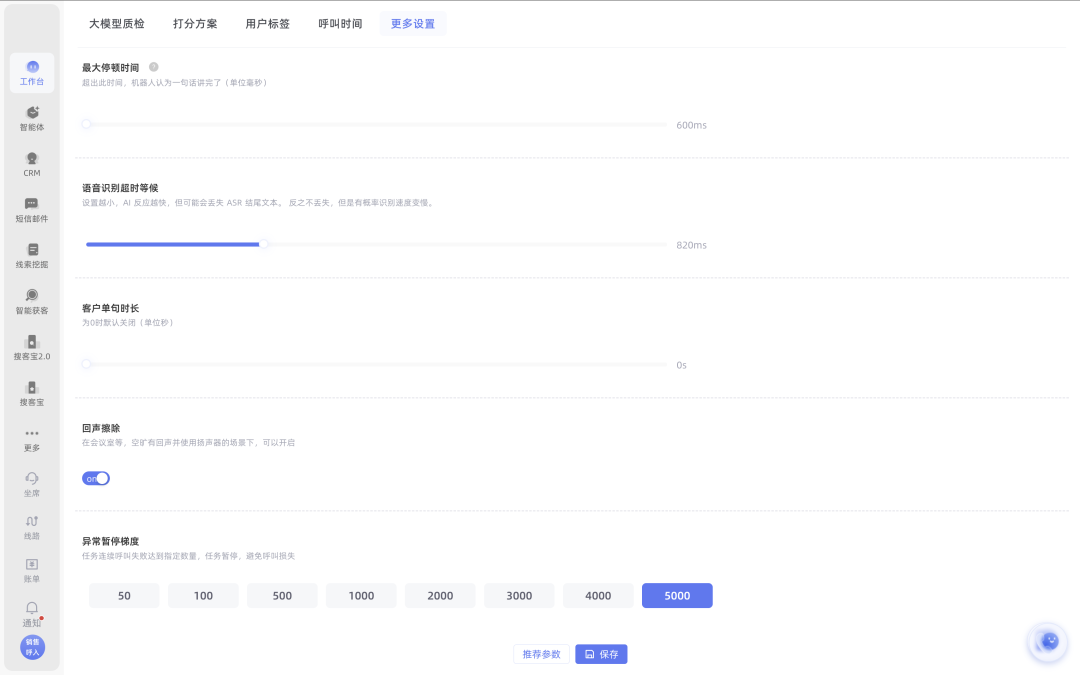Viewport: 1080px width, 675px height.
Task: Switch to the 大模型质检 tab
Action: 116,23
